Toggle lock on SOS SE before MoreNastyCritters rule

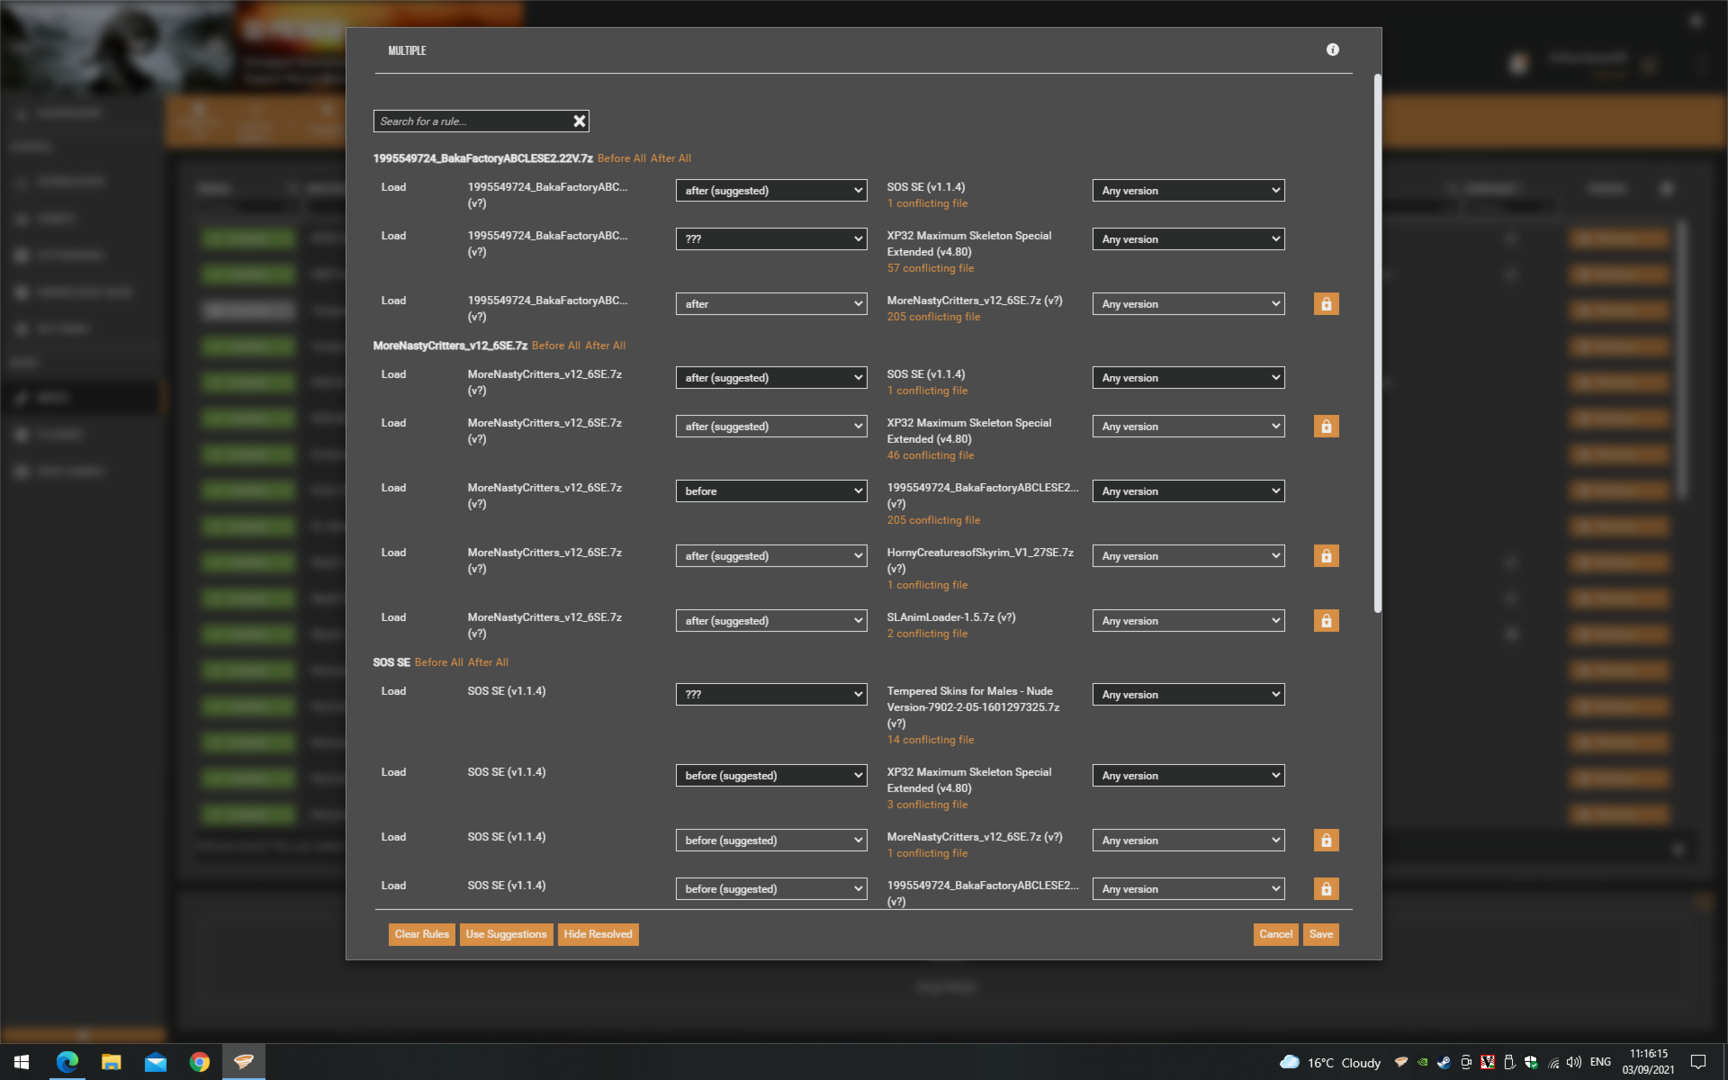click(1326, 841)
